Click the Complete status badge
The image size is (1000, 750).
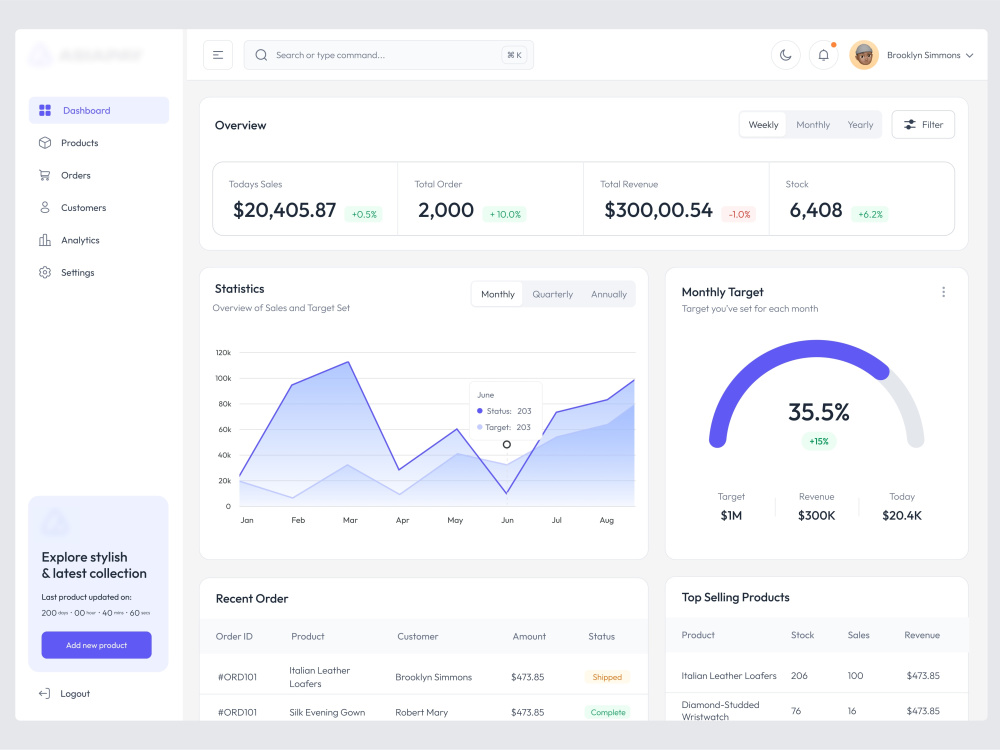pyautogui.click(x=608, y=712)
